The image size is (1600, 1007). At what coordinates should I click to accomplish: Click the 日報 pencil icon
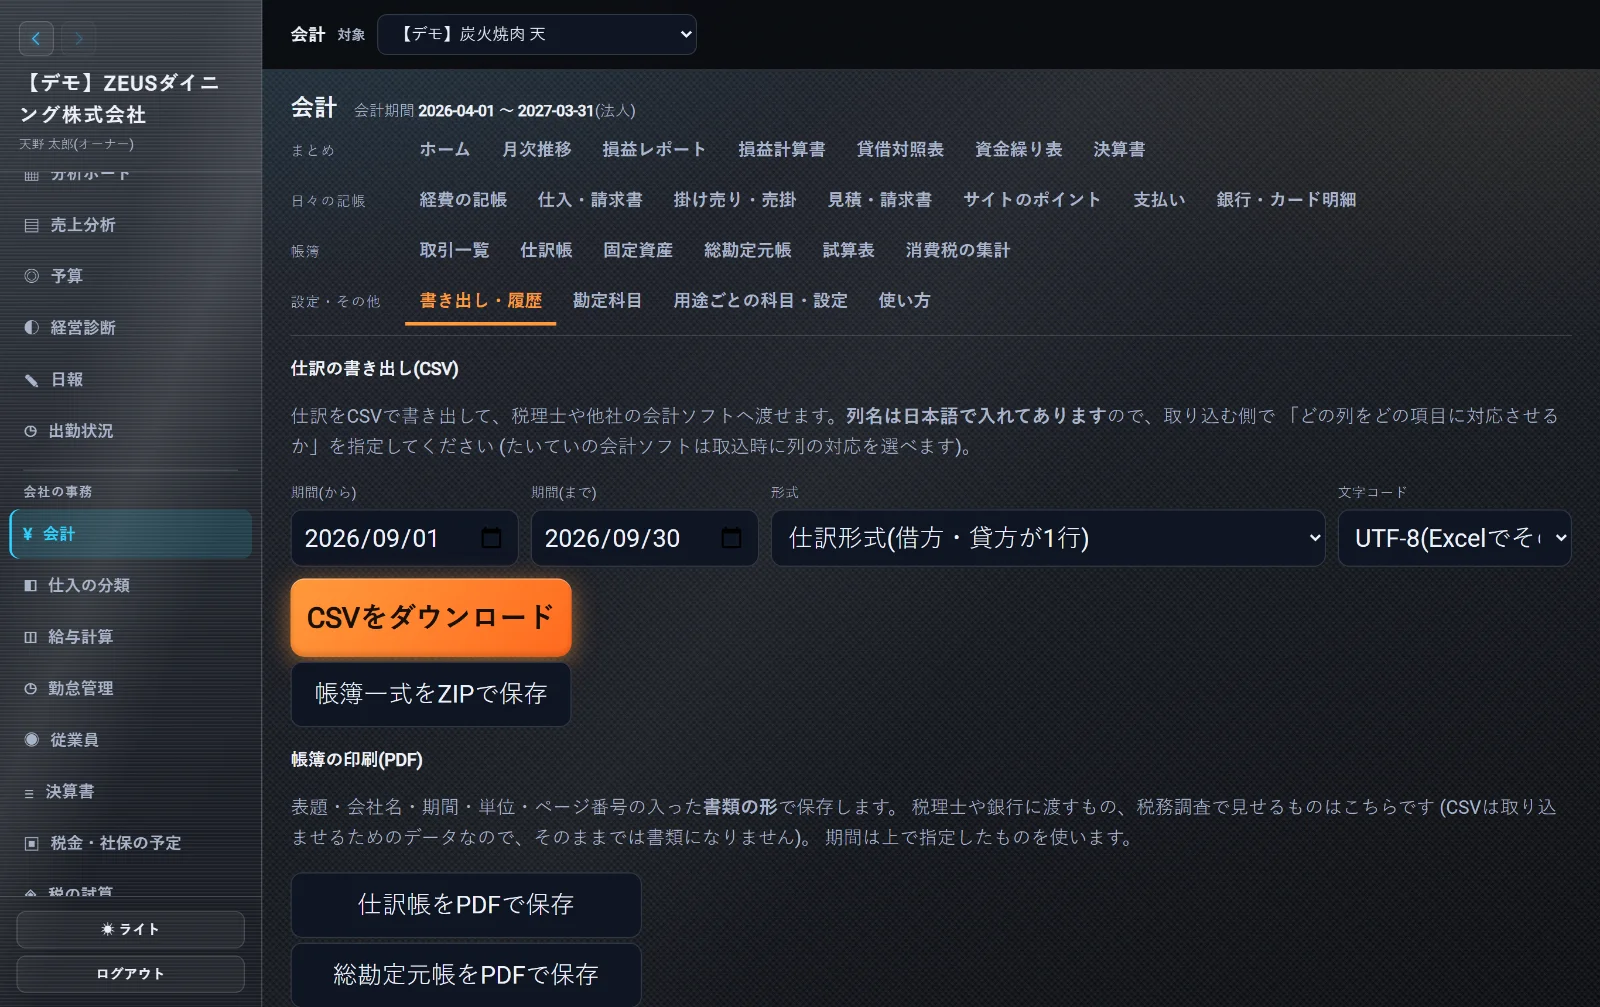click(x=32, y=380)
